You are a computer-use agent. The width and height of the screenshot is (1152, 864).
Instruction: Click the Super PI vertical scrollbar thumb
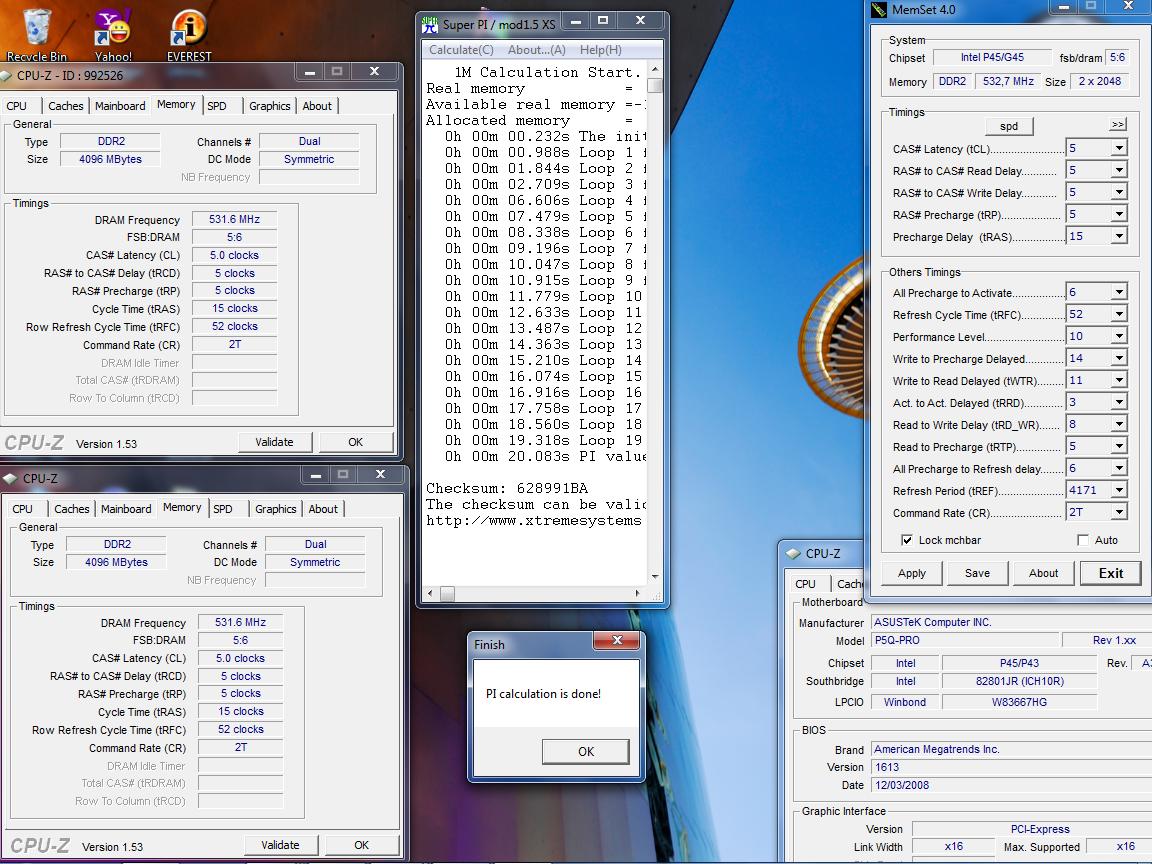coord(655,86)
